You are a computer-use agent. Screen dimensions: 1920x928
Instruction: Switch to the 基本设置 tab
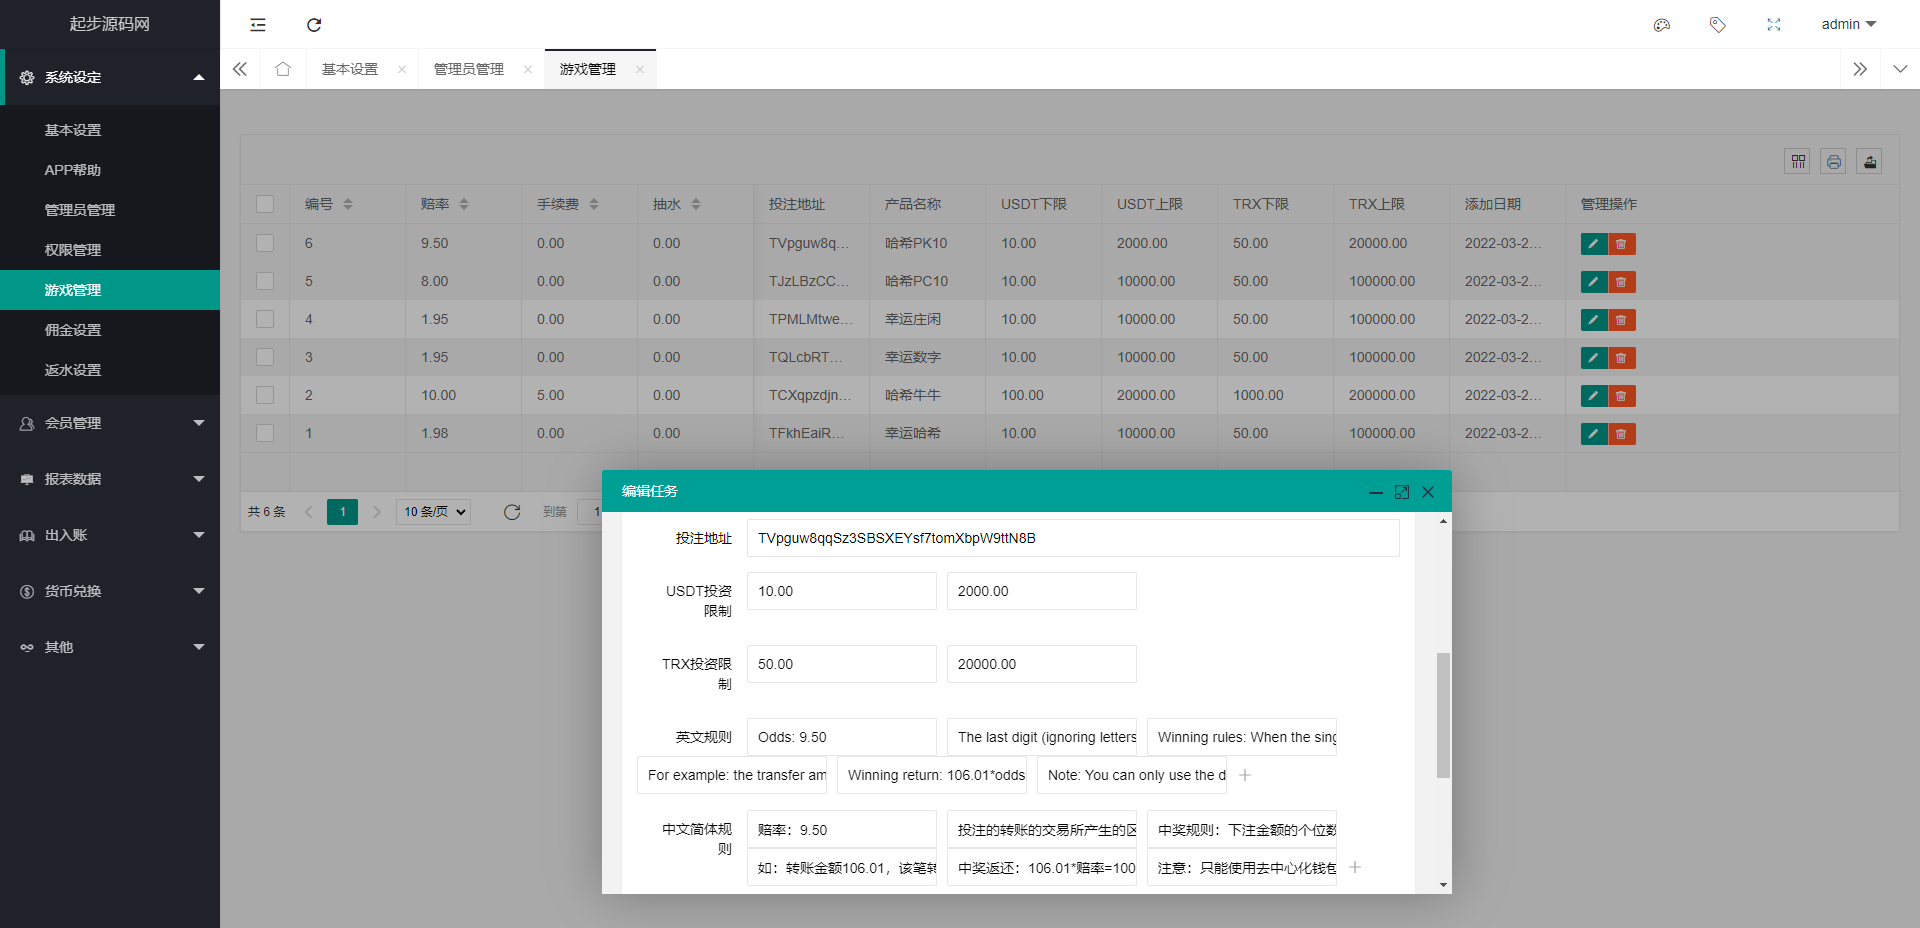tap(350, 69)
